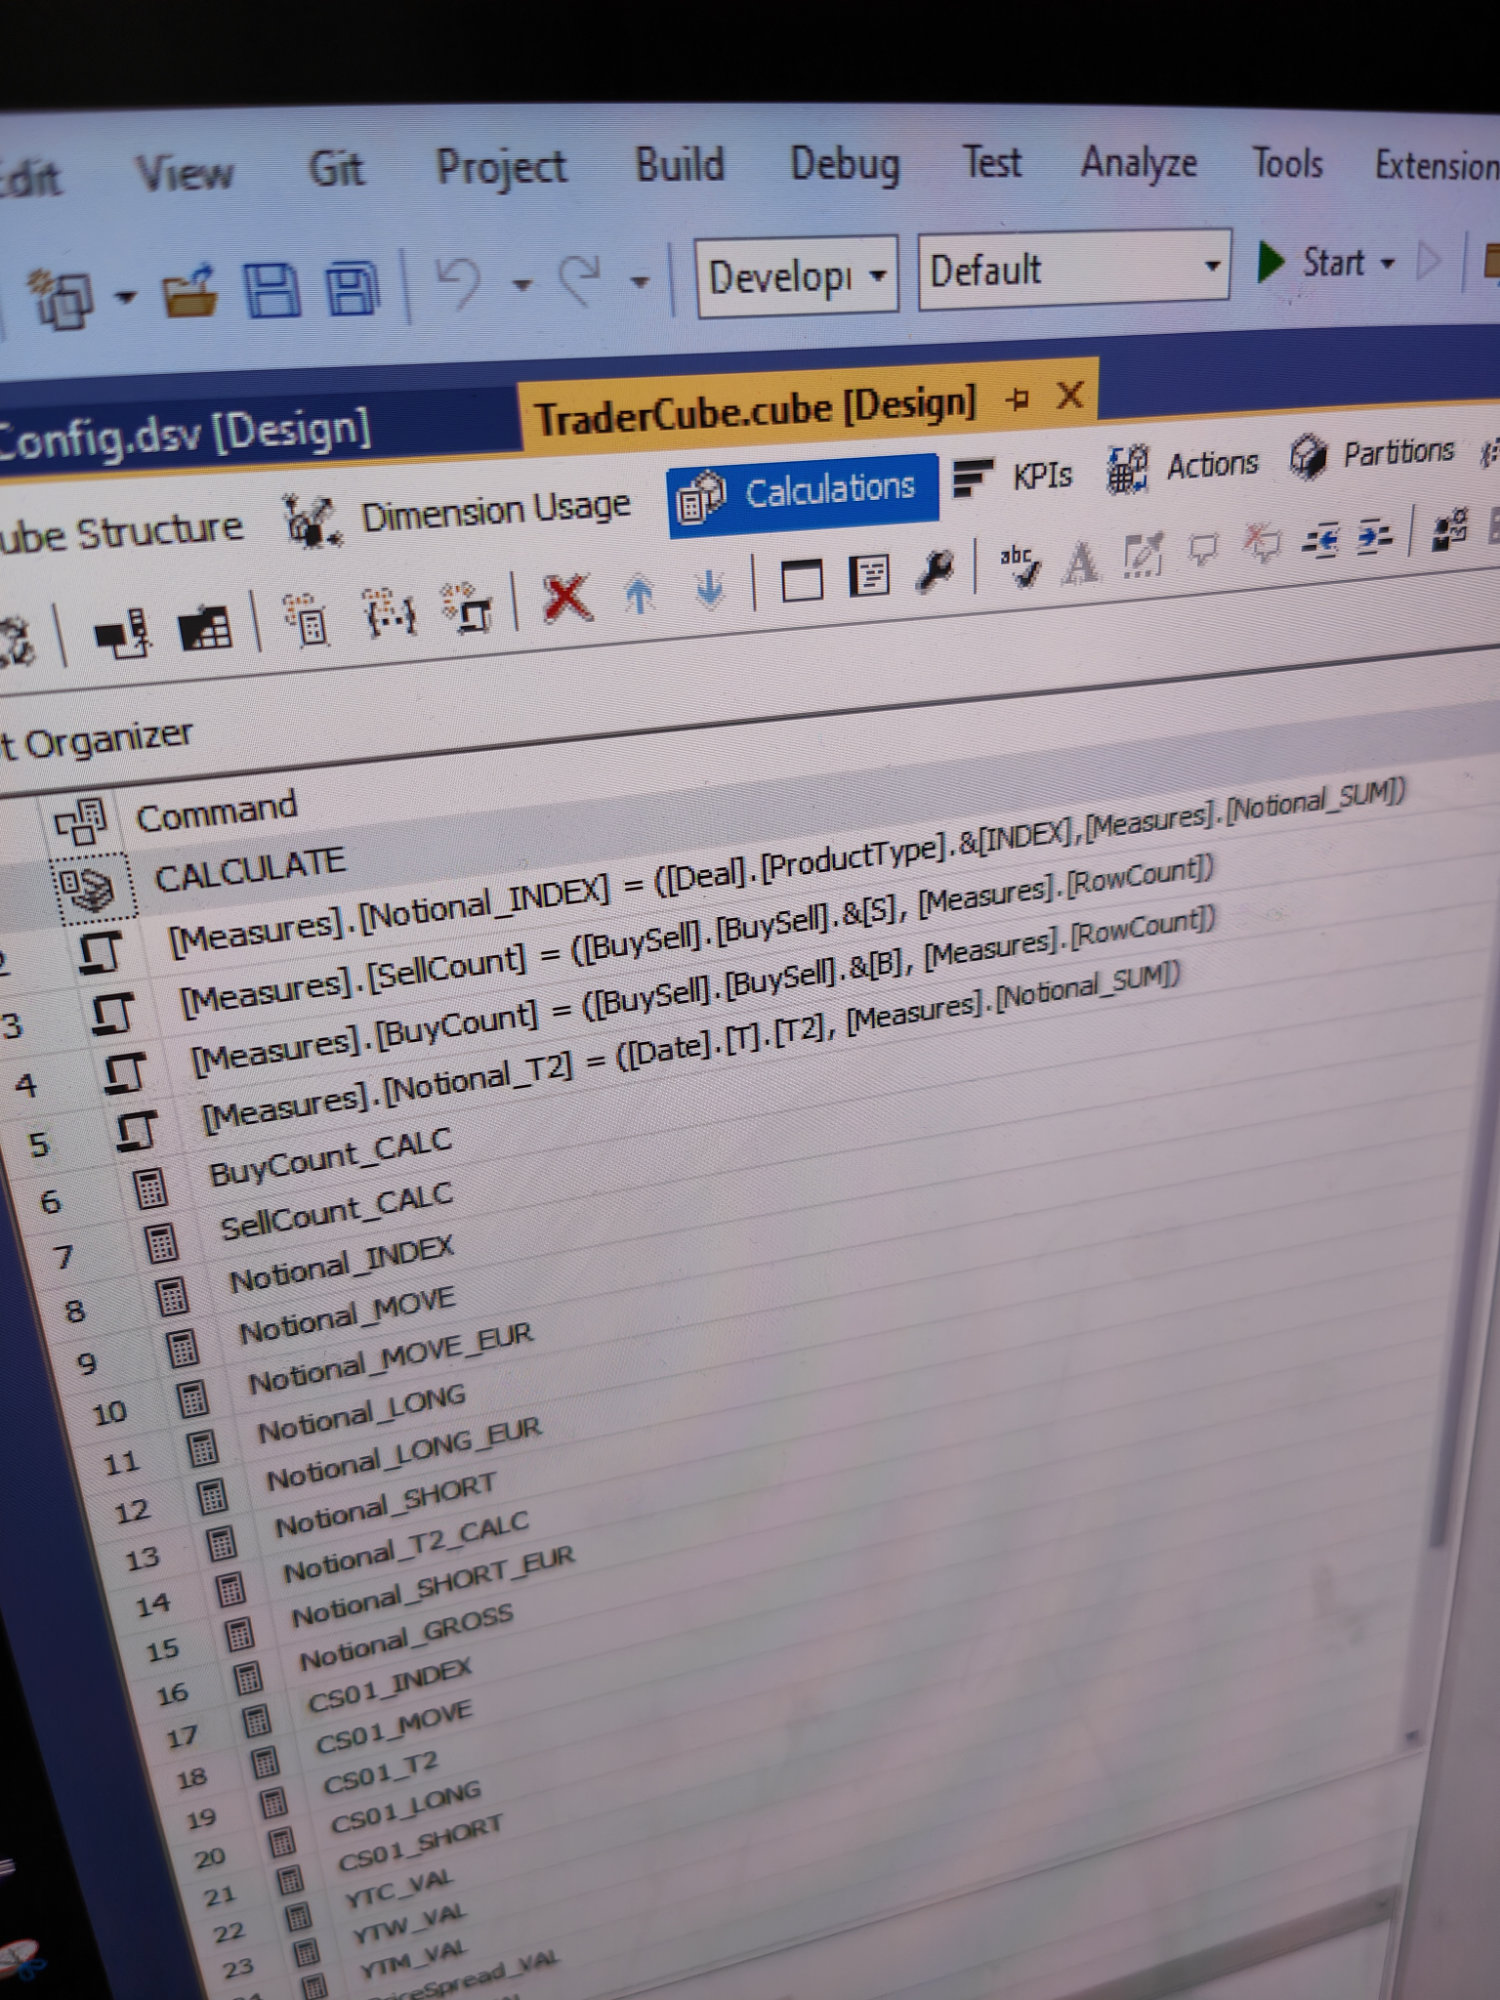Open the Test menu

(x=992, y=161)
